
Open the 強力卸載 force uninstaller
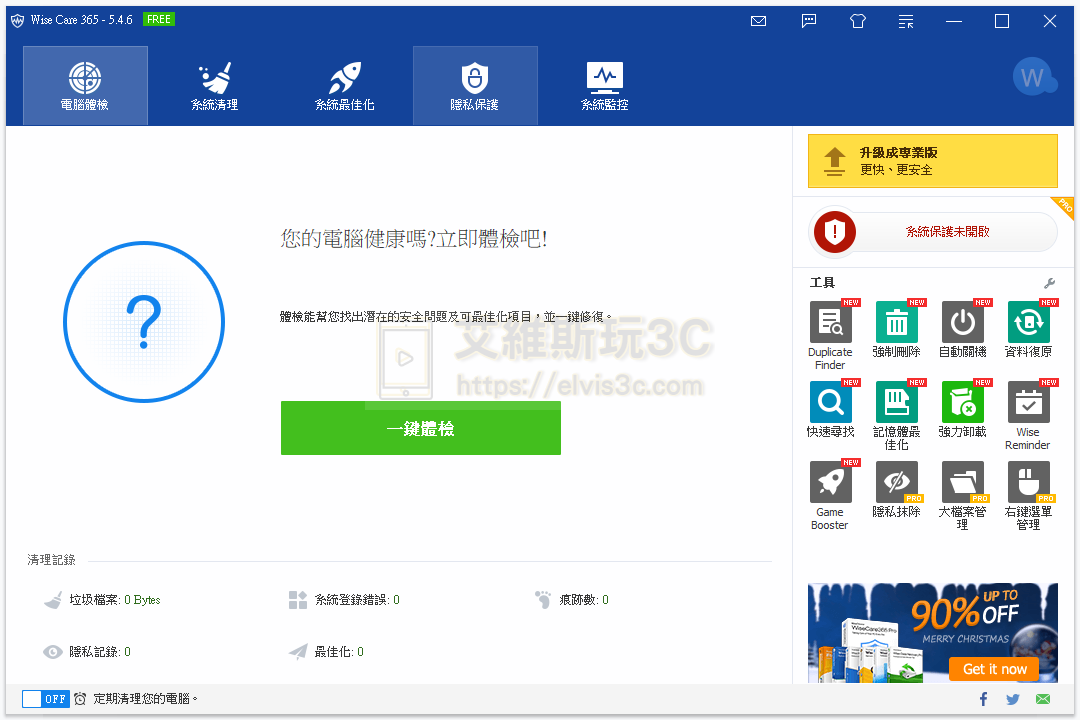coord(961,403)
